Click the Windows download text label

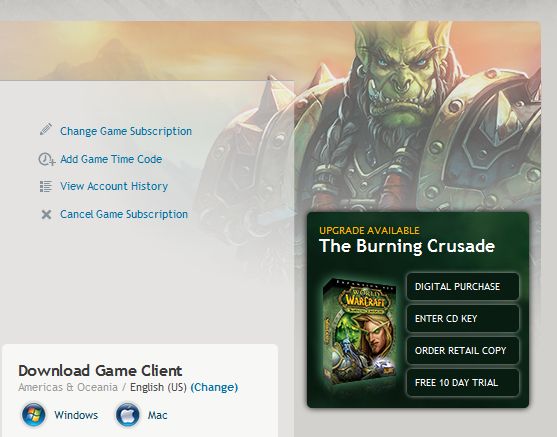tap(76, 415)
